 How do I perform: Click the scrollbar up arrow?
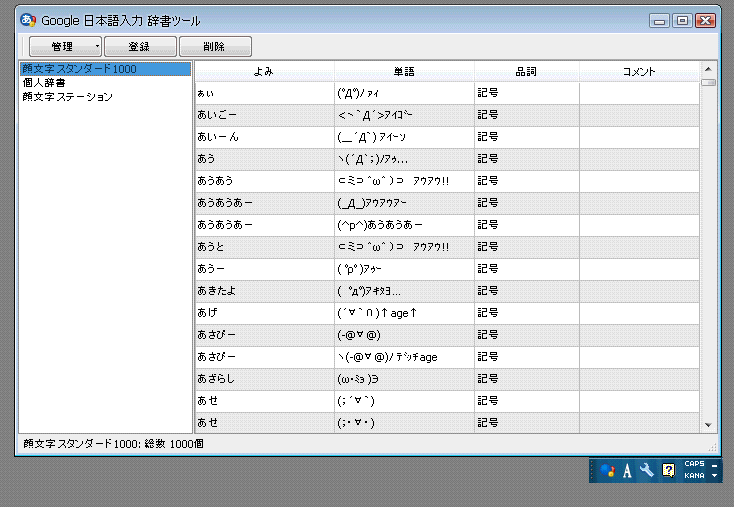(x=708, y=69)
